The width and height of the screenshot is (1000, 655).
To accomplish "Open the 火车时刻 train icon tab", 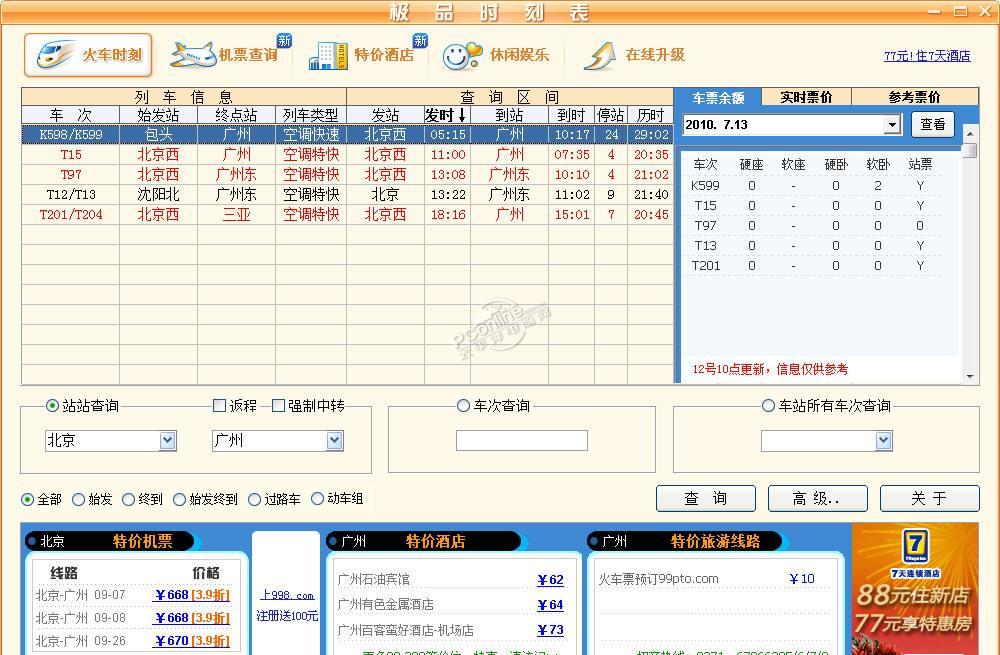I will click(89, 55).
